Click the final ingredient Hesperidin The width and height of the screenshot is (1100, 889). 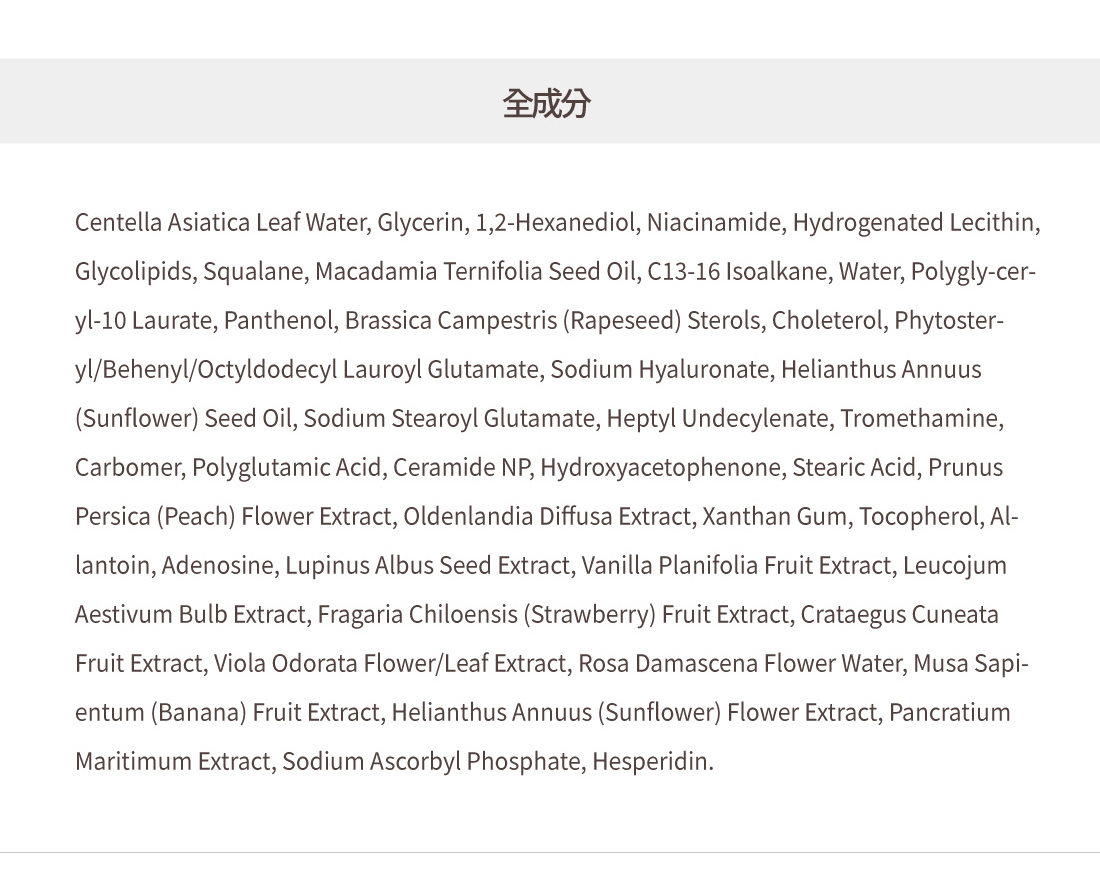pyautogui.click(x=651, y=761)
